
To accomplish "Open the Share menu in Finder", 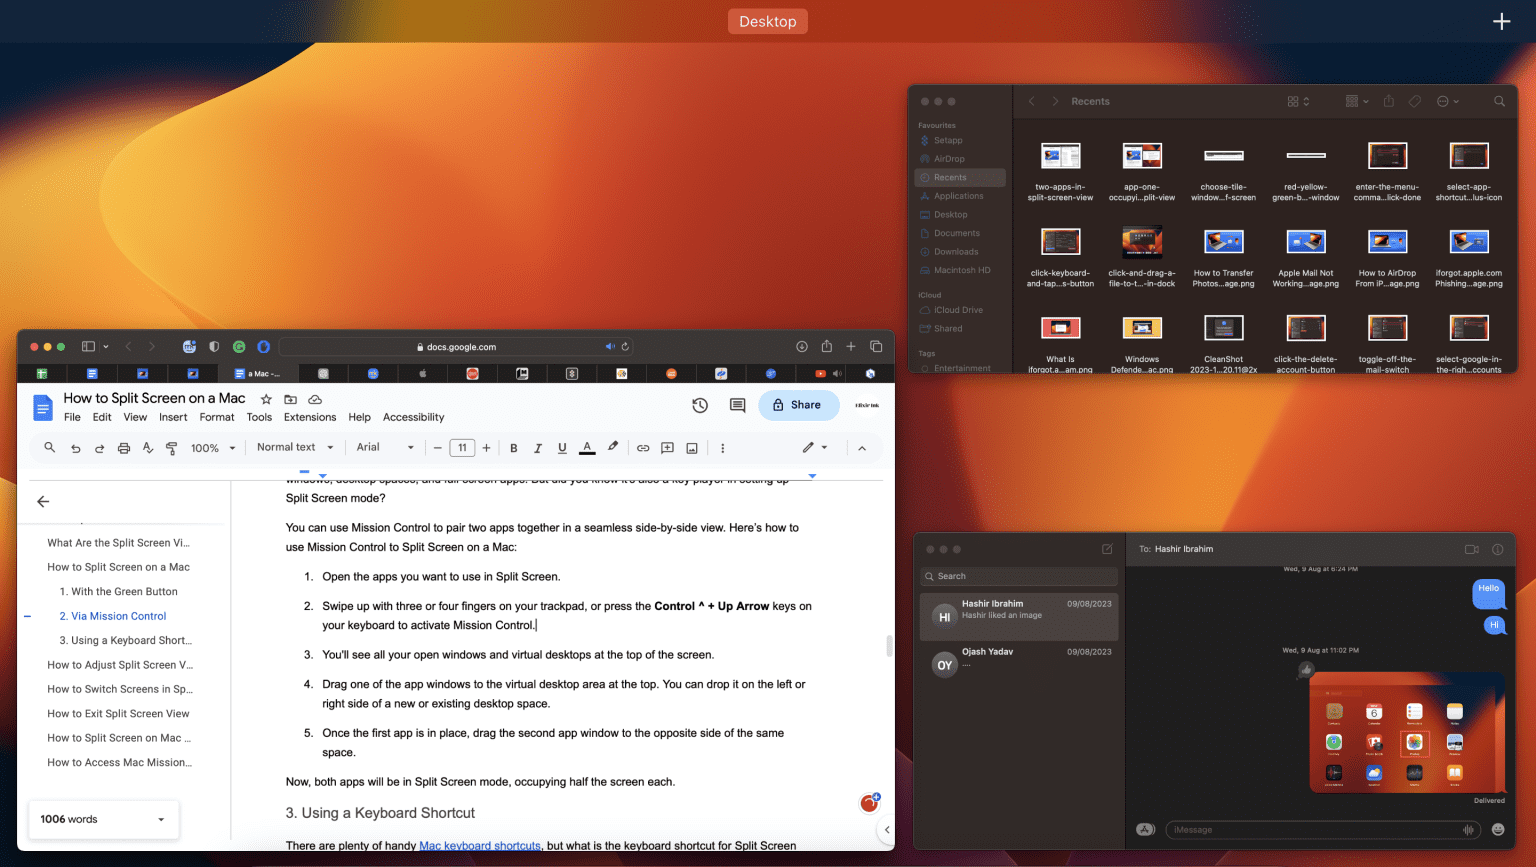I will coord(1389,101).
